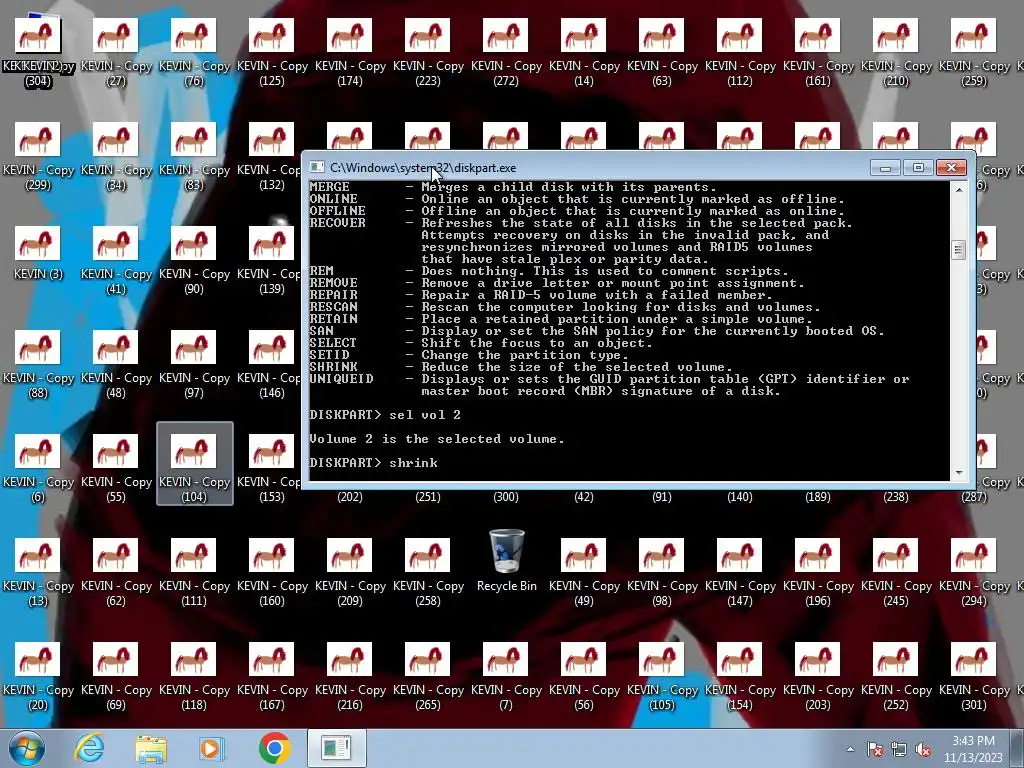Screen dimensions: 1024x768
Task: Select the KEVIN - Copy (196) desktop icon
Action: 818,571
